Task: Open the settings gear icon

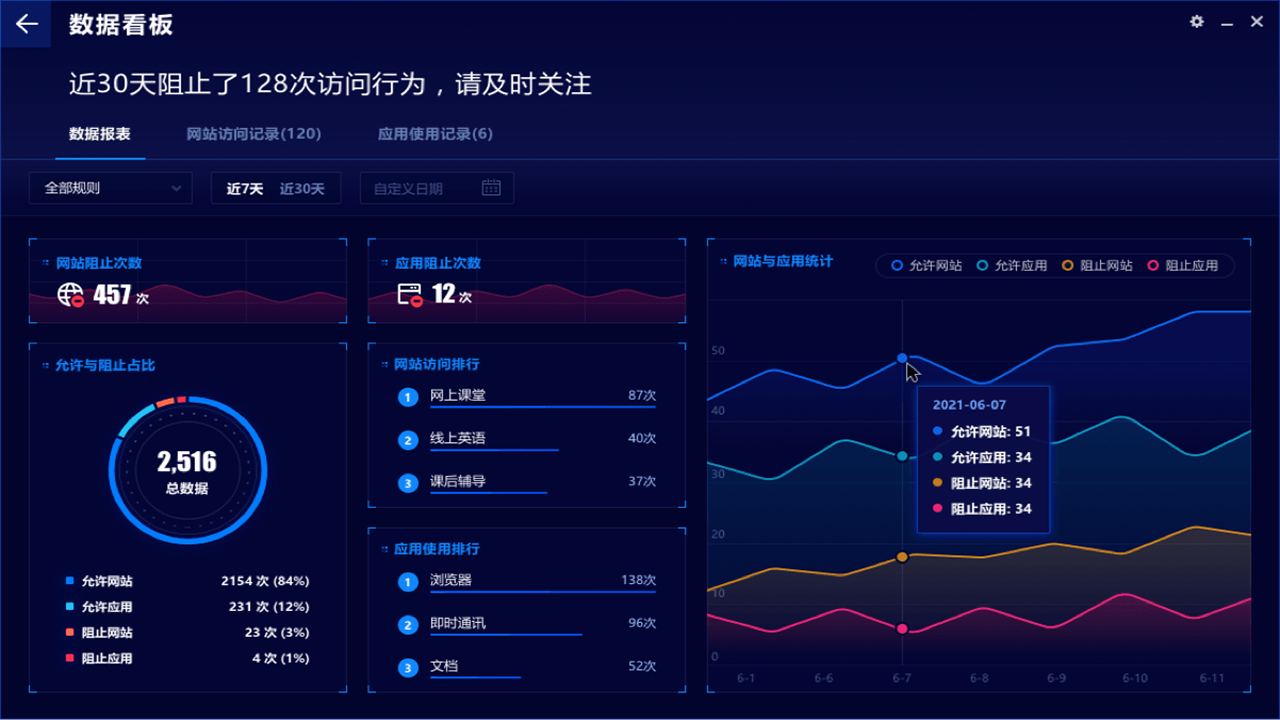Action: pos(1197,22)
